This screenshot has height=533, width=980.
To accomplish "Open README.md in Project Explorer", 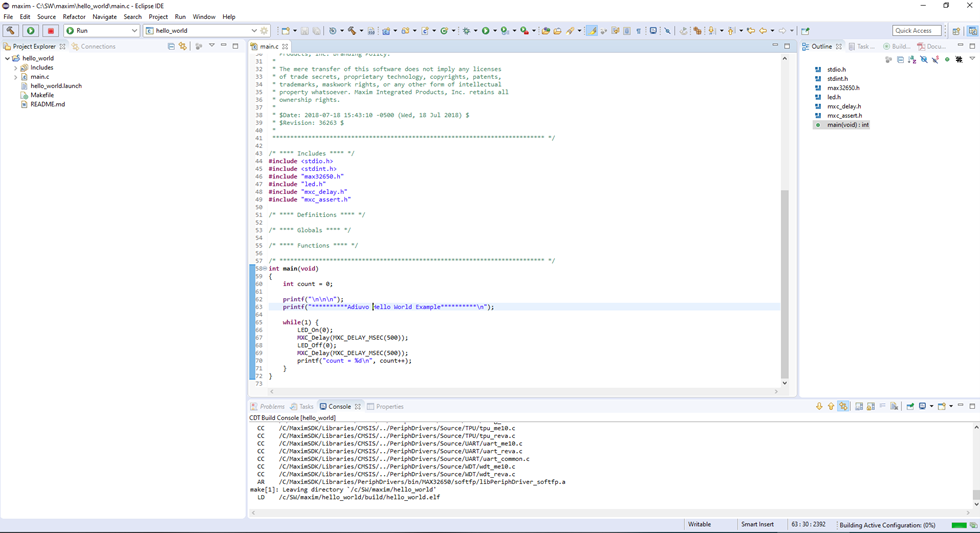I will [47, 104].
